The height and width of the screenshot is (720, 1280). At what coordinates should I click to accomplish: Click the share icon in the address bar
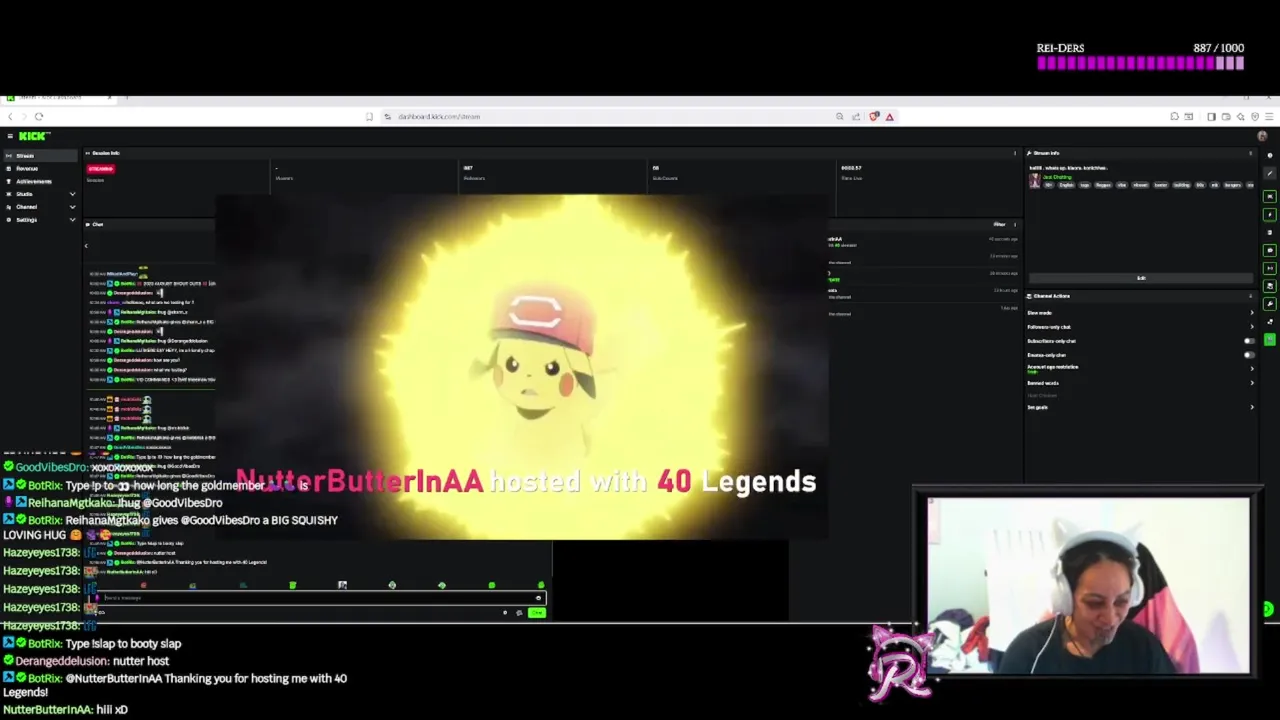click(856, 116)
